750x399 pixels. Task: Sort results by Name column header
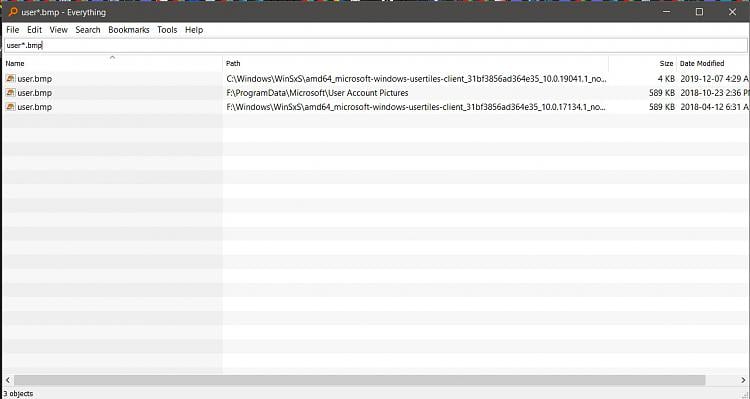click(112, 63)
